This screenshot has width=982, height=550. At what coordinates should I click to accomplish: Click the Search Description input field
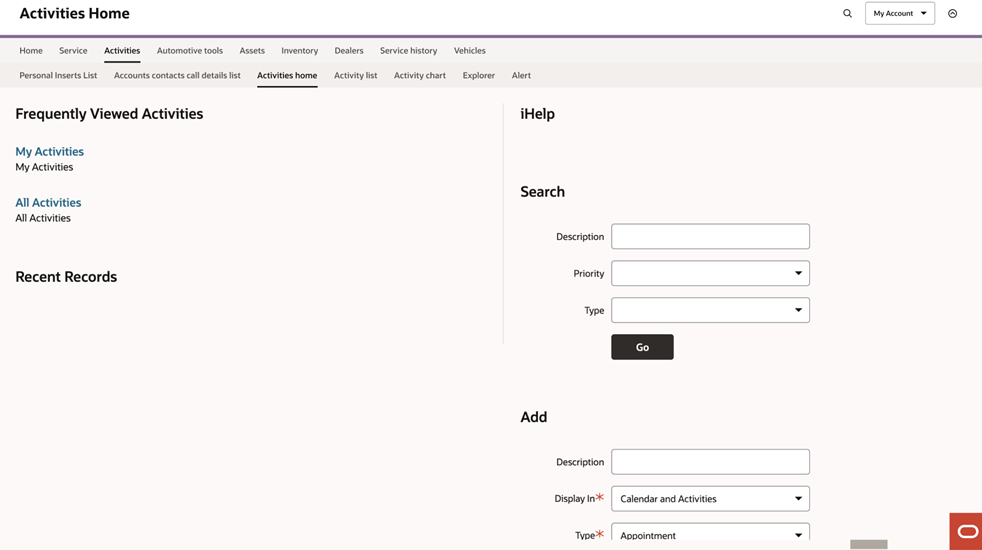(x=710, y=237)
